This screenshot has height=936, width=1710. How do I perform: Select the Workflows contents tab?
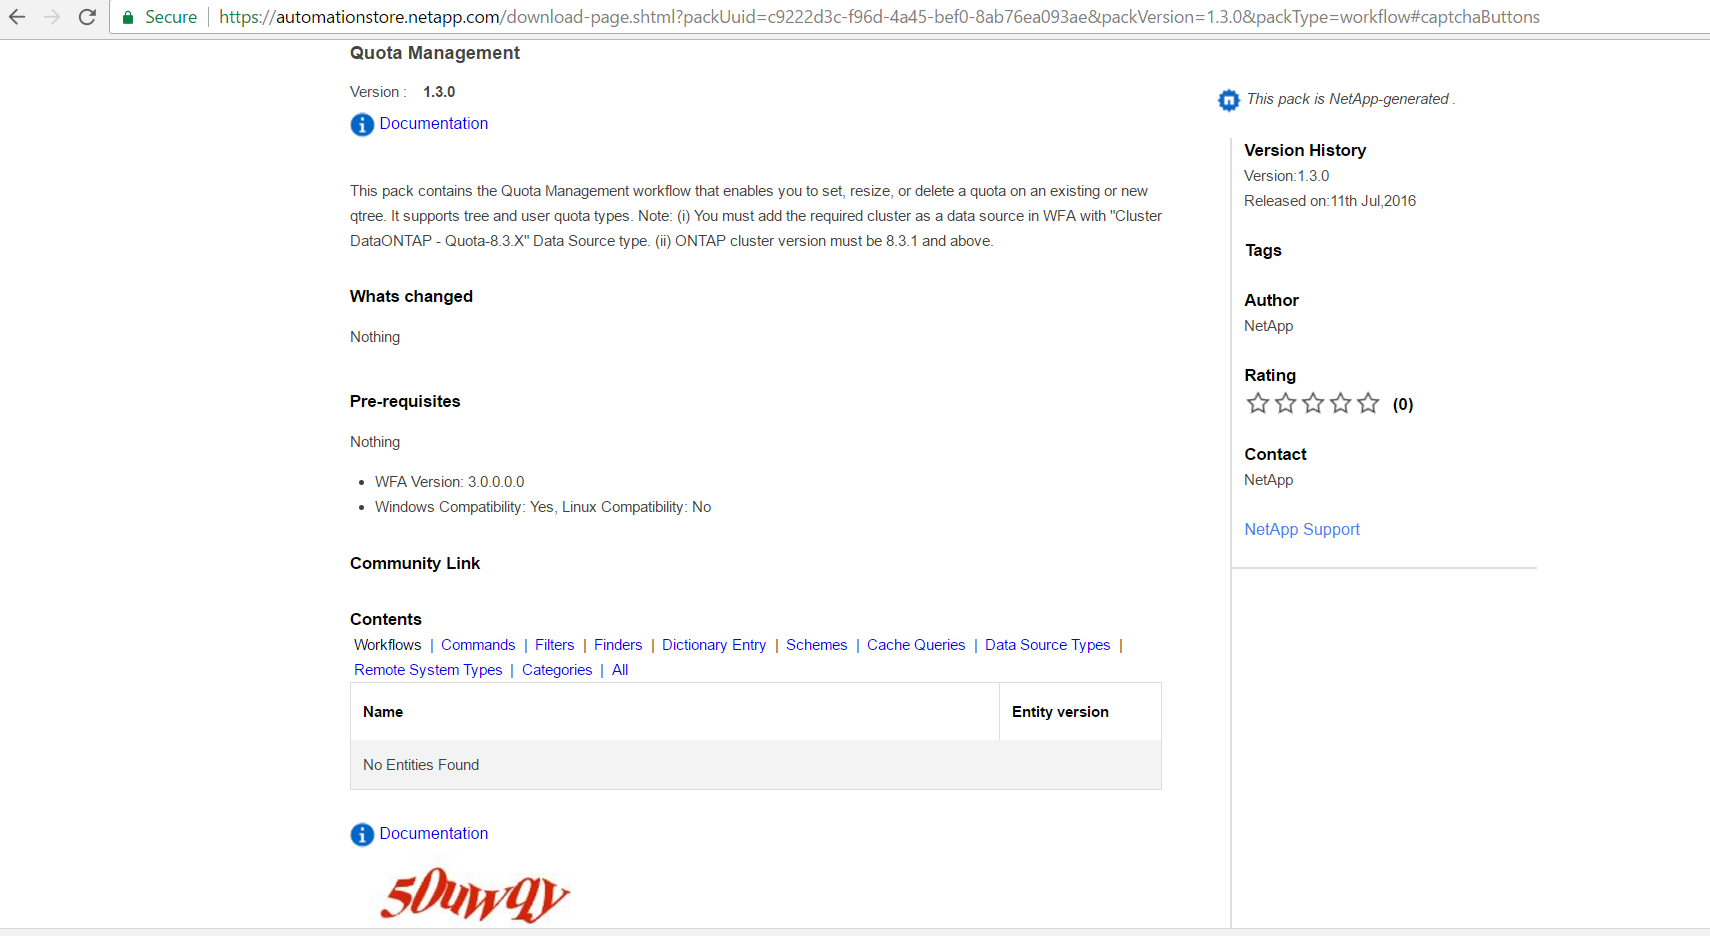[388, 645]
